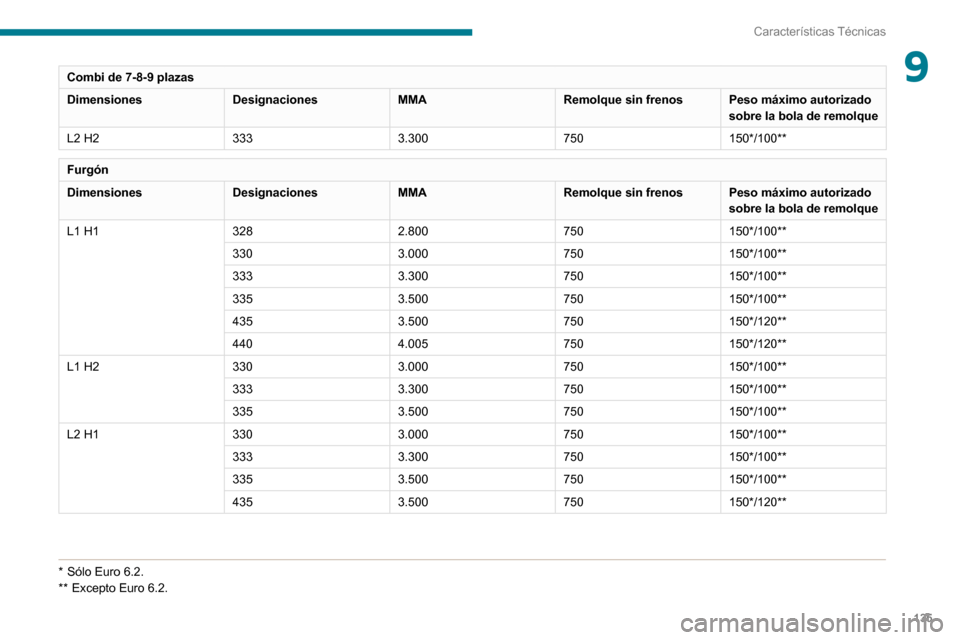Click Remolque sin frenos header in Furgón table
The image size is (960, 640).
623,193
